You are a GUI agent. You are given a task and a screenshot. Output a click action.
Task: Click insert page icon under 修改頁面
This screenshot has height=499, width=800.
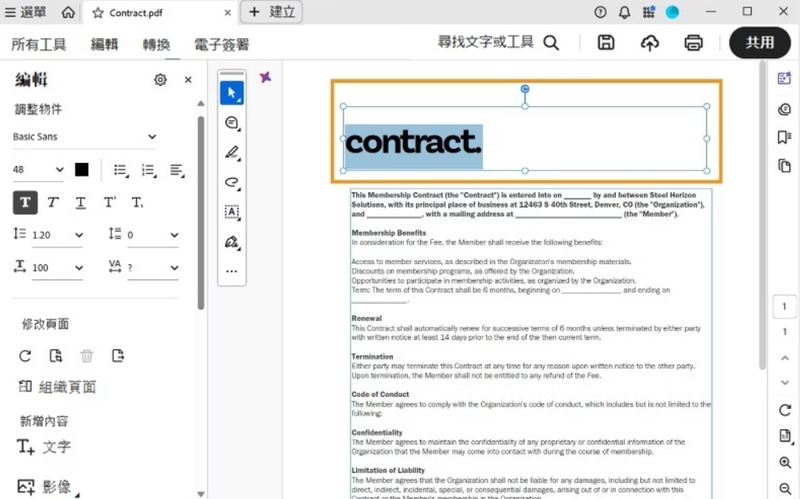tap(118, 356)
